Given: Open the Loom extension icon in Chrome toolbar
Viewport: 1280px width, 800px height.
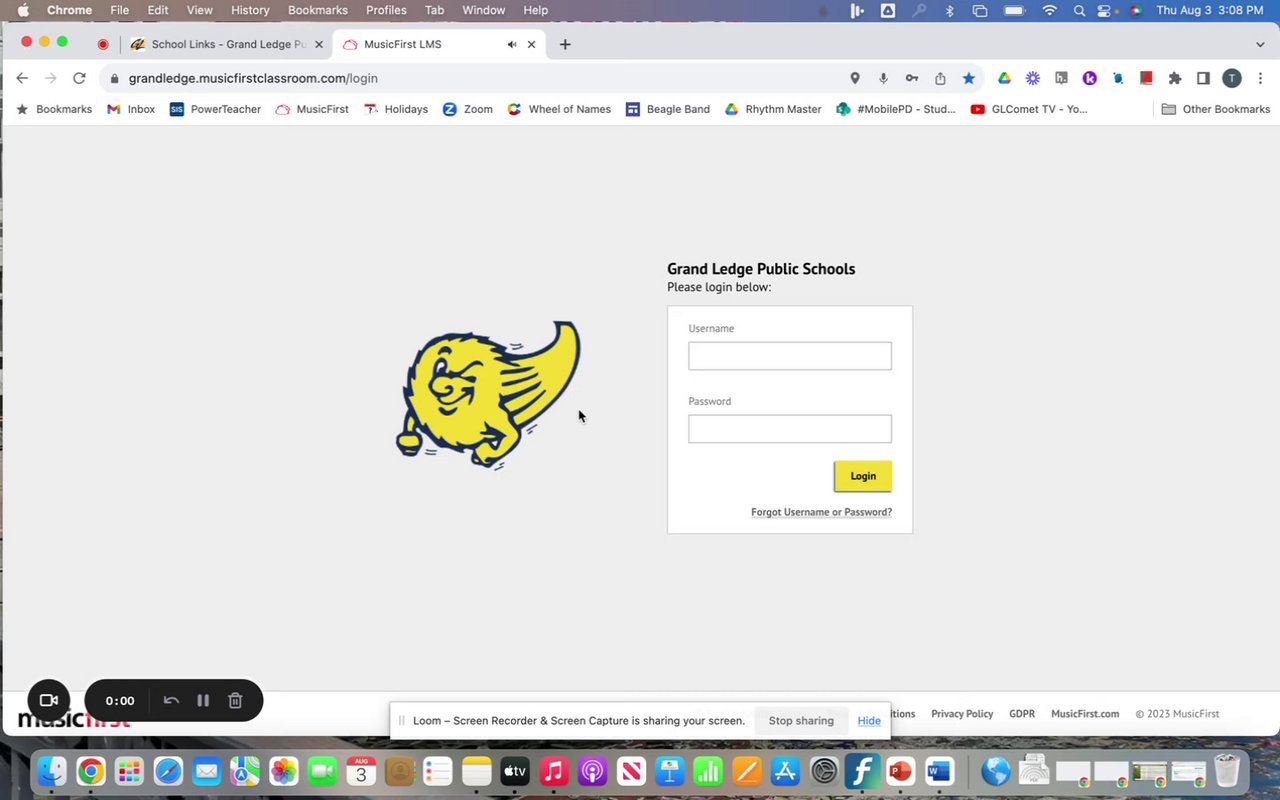Looking at the screenshot, I should pos(1033,78).
